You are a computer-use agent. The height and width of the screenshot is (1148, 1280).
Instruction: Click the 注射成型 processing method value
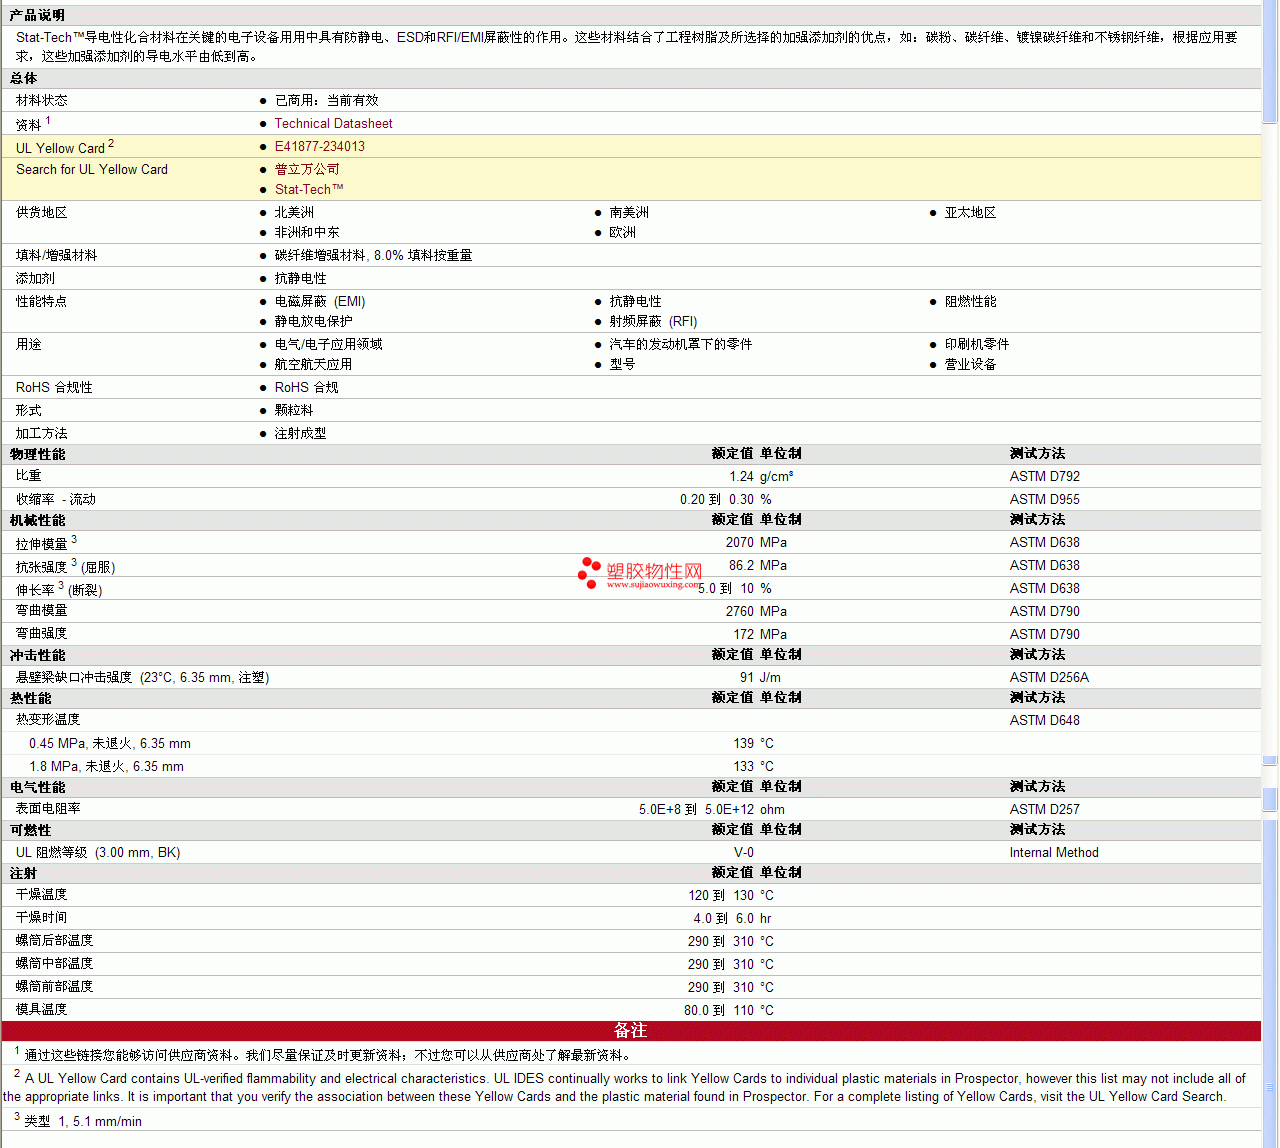[300, 433]
